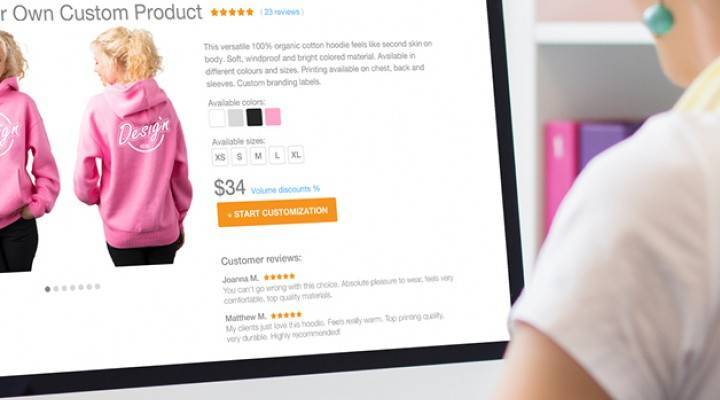Click the first carousel dot indicator
This screenshot has width=720, height=400.
pyautogui.click(x=47, y=289)
